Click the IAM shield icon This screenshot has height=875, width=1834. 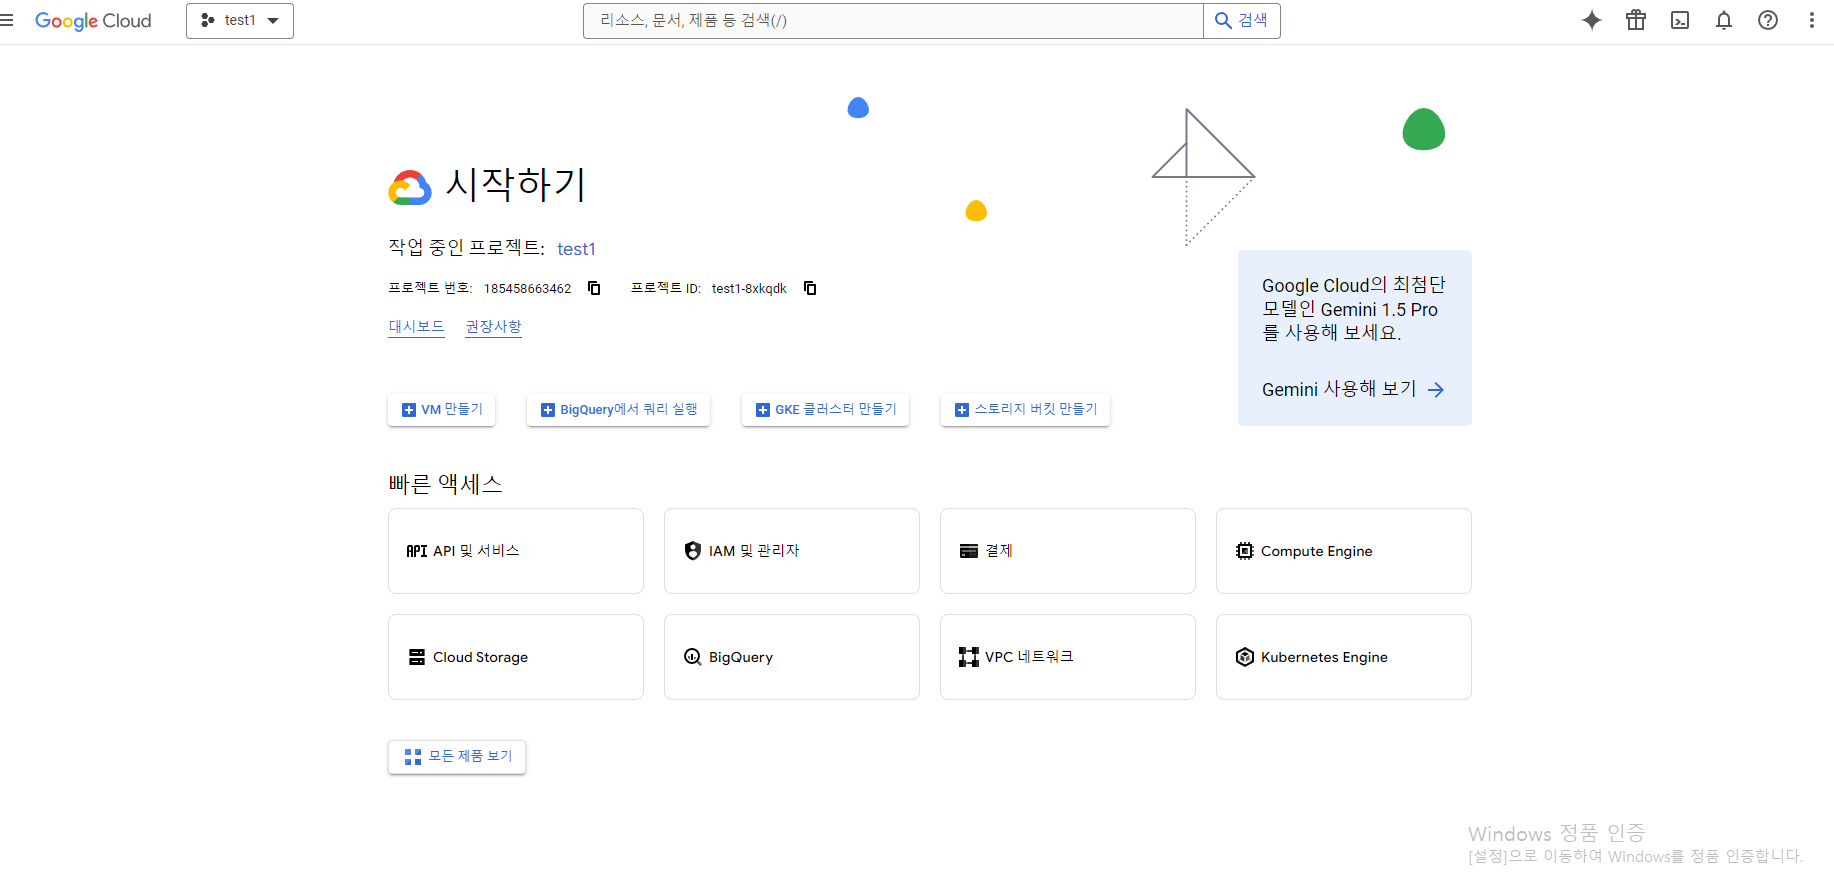click(x=692, y=551)
